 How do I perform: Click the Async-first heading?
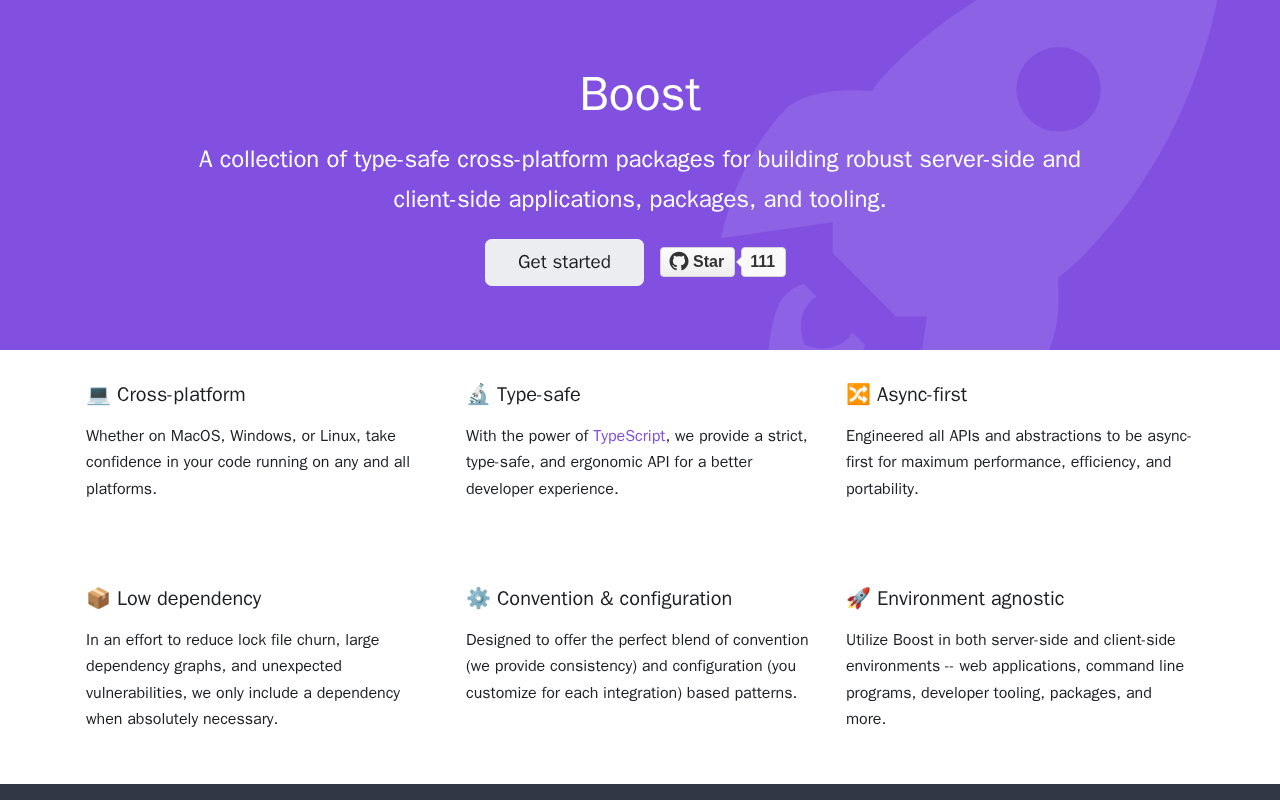[922, 395]
